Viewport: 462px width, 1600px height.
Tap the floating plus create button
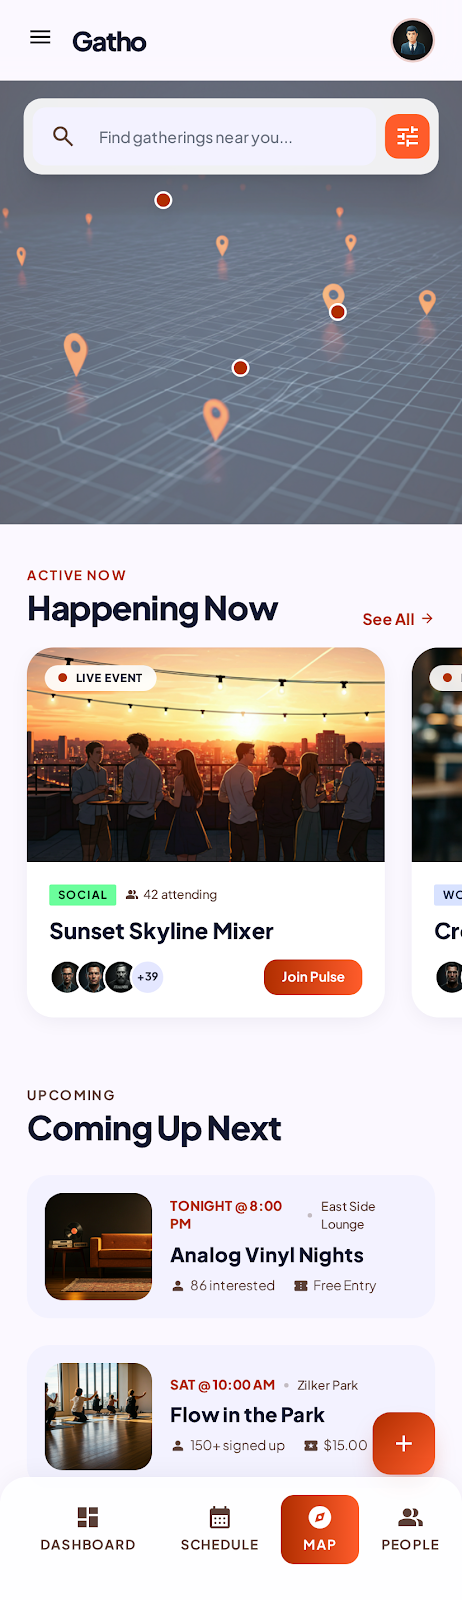coord(404,1443)
